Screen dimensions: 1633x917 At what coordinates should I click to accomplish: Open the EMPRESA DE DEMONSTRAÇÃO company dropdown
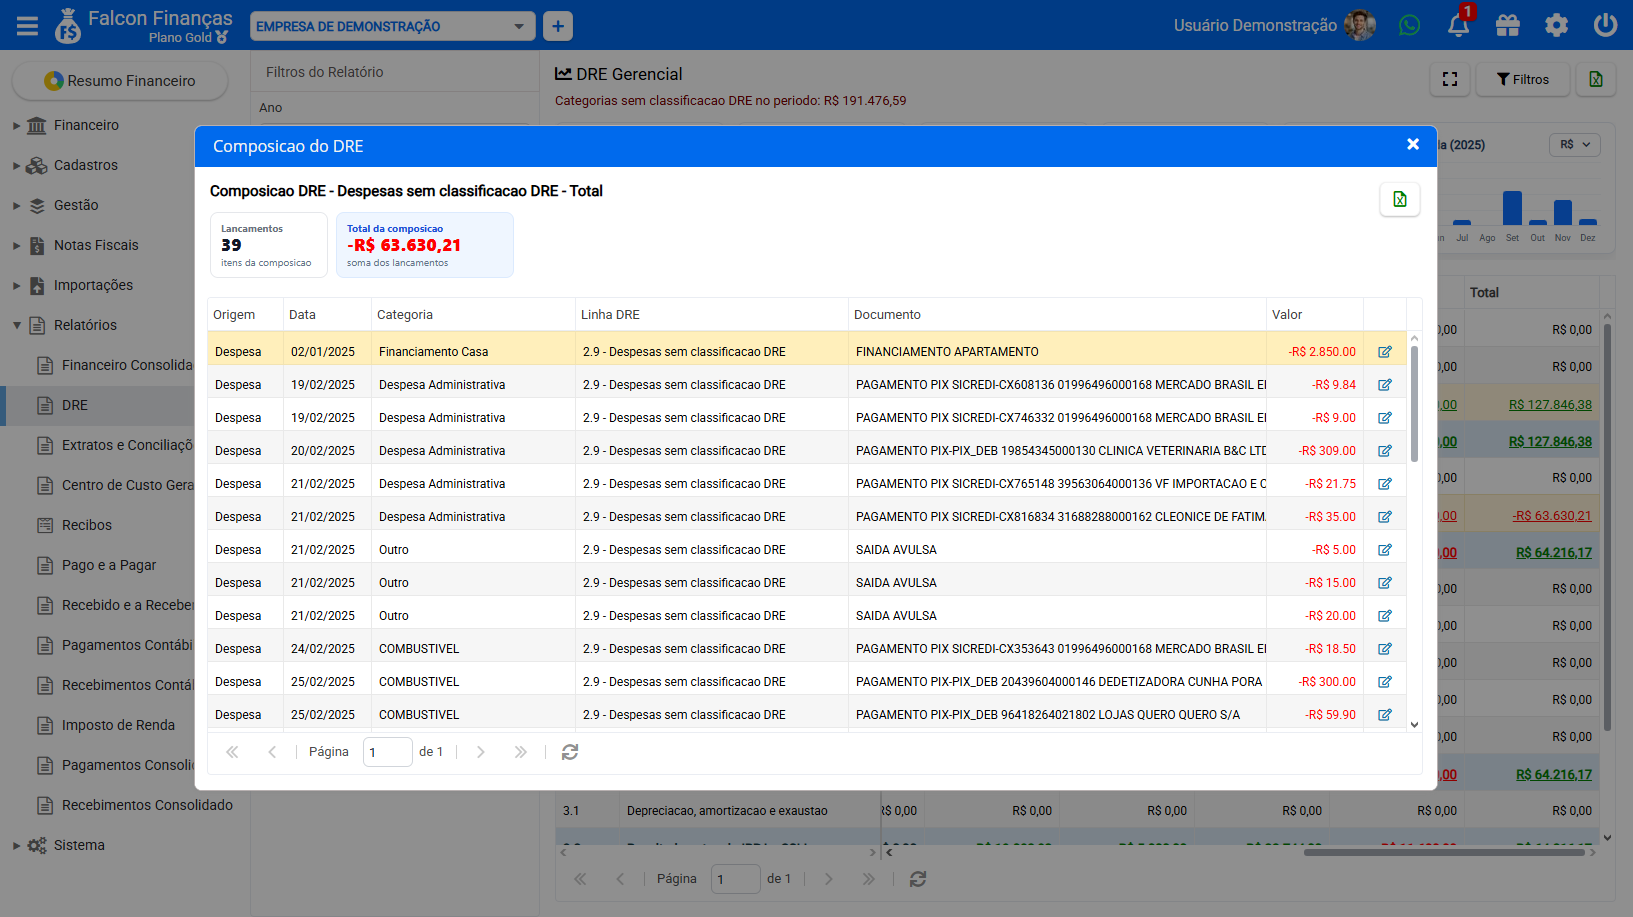tap(392, 26)
